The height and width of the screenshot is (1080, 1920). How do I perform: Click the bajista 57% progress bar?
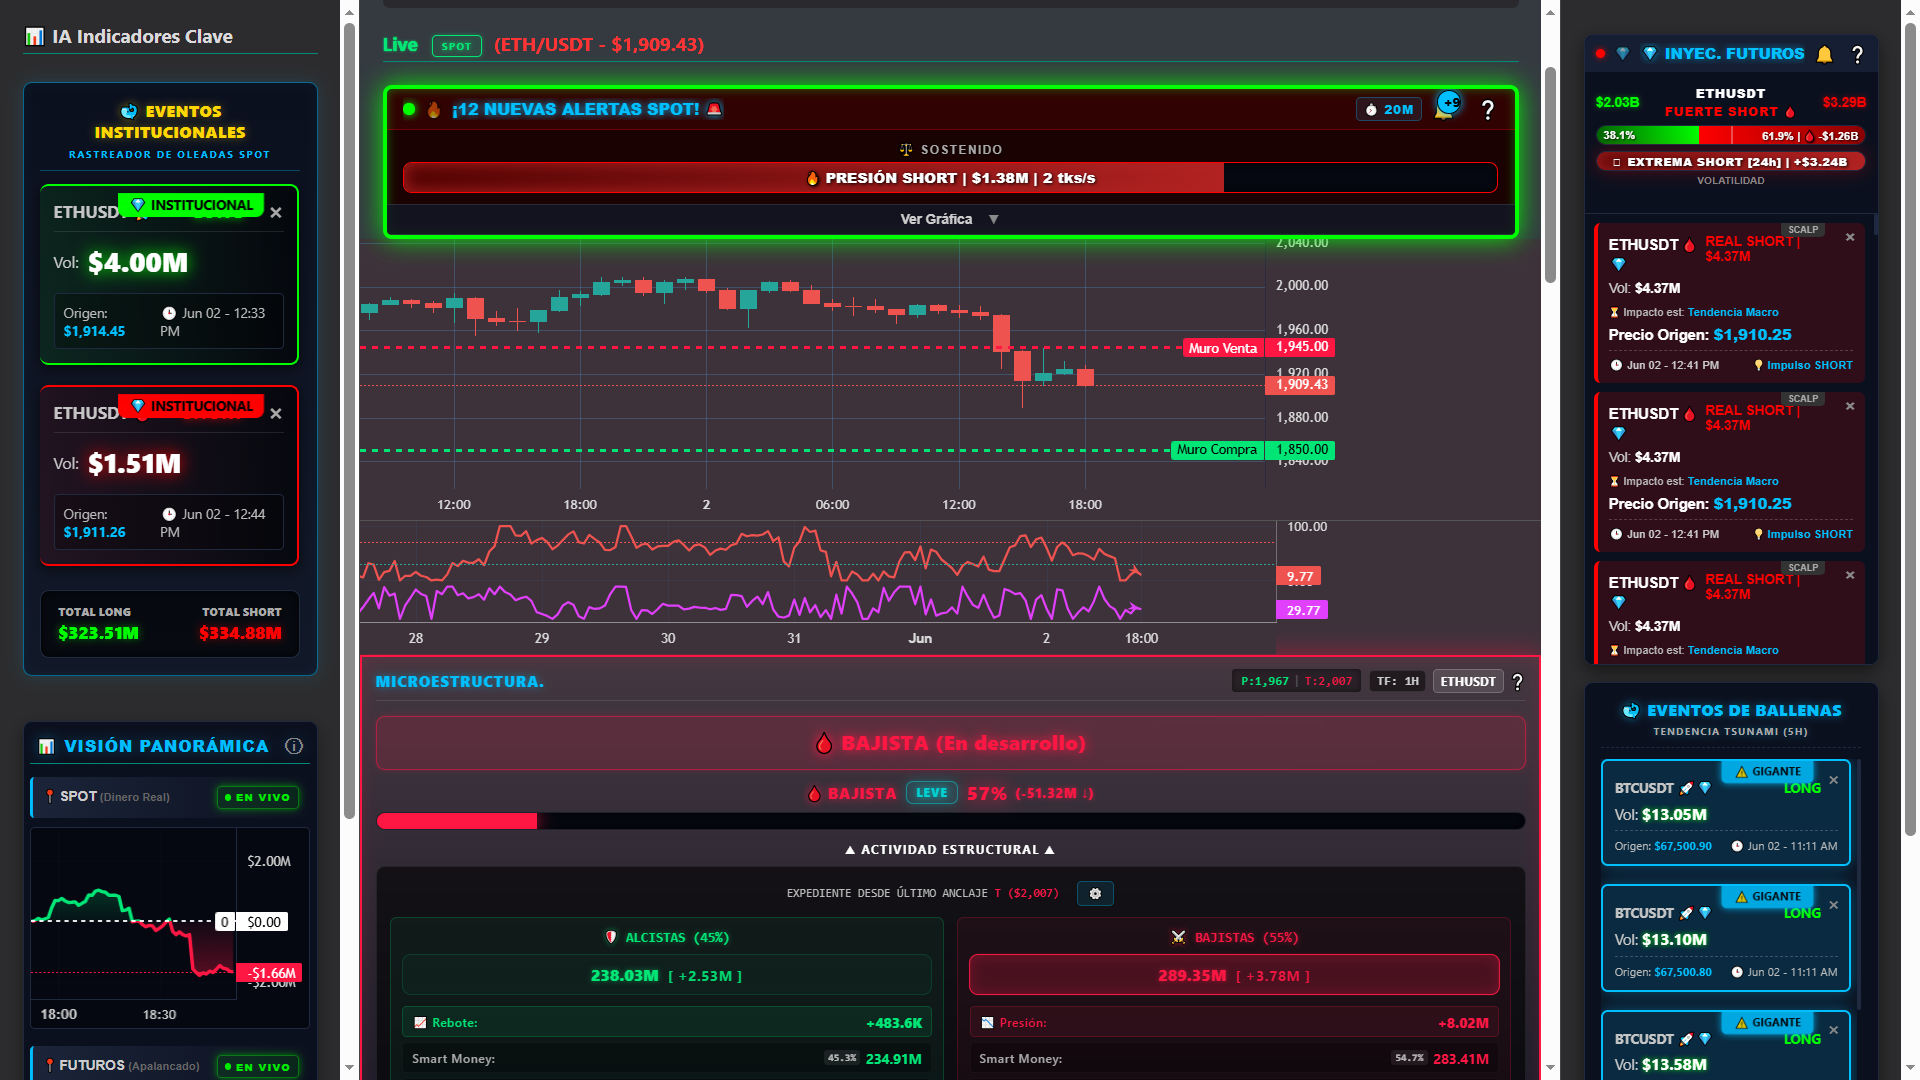pos(950,822)
